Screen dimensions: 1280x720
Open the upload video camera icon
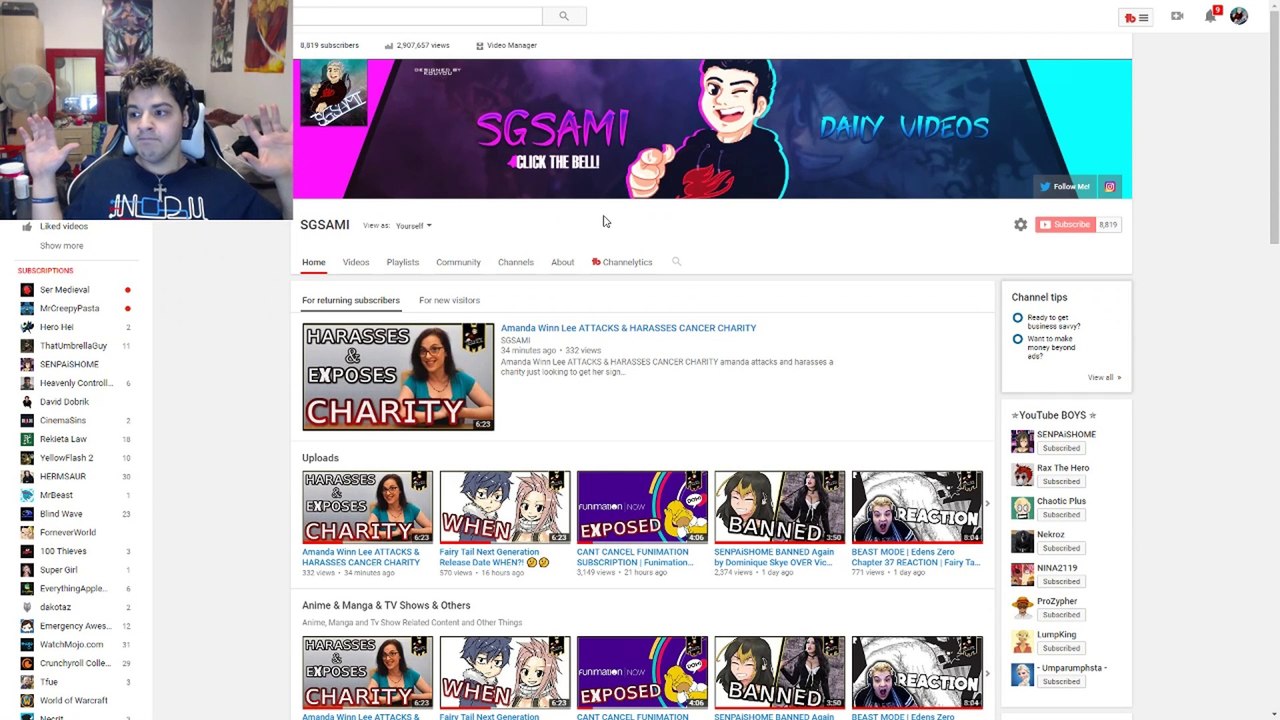click(1177, 16)
